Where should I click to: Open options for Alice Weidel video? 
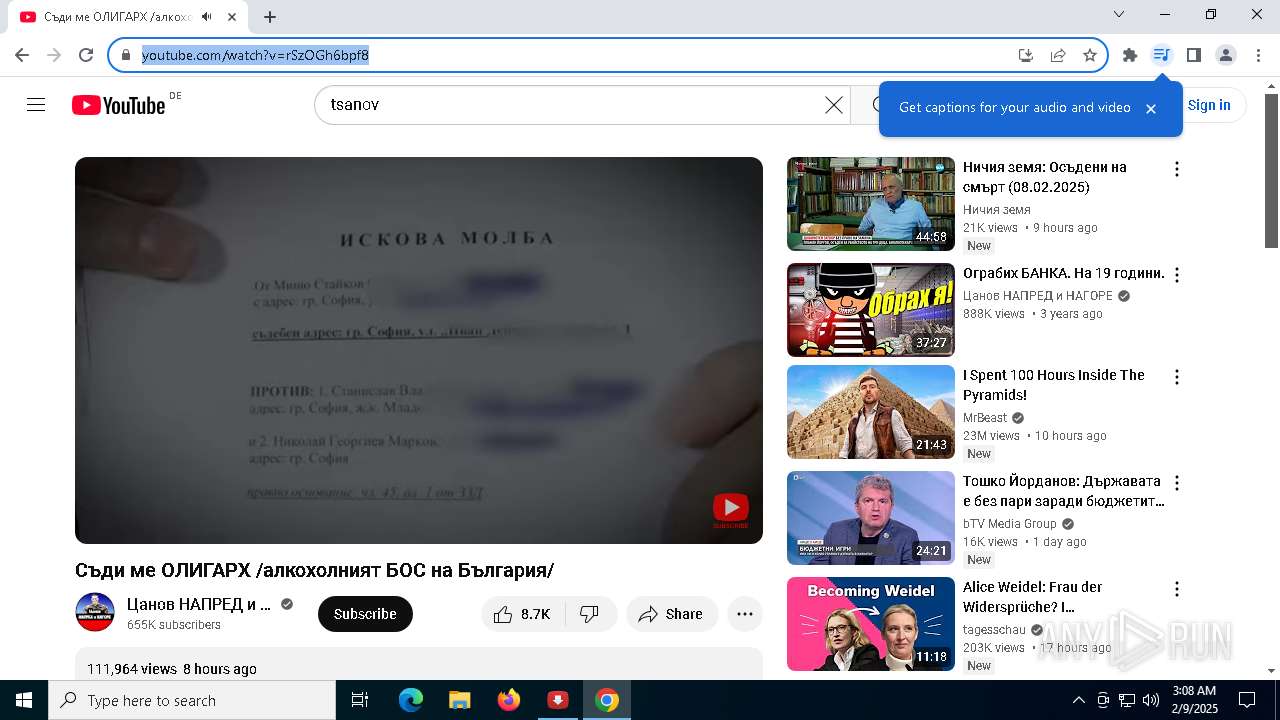1177,589
